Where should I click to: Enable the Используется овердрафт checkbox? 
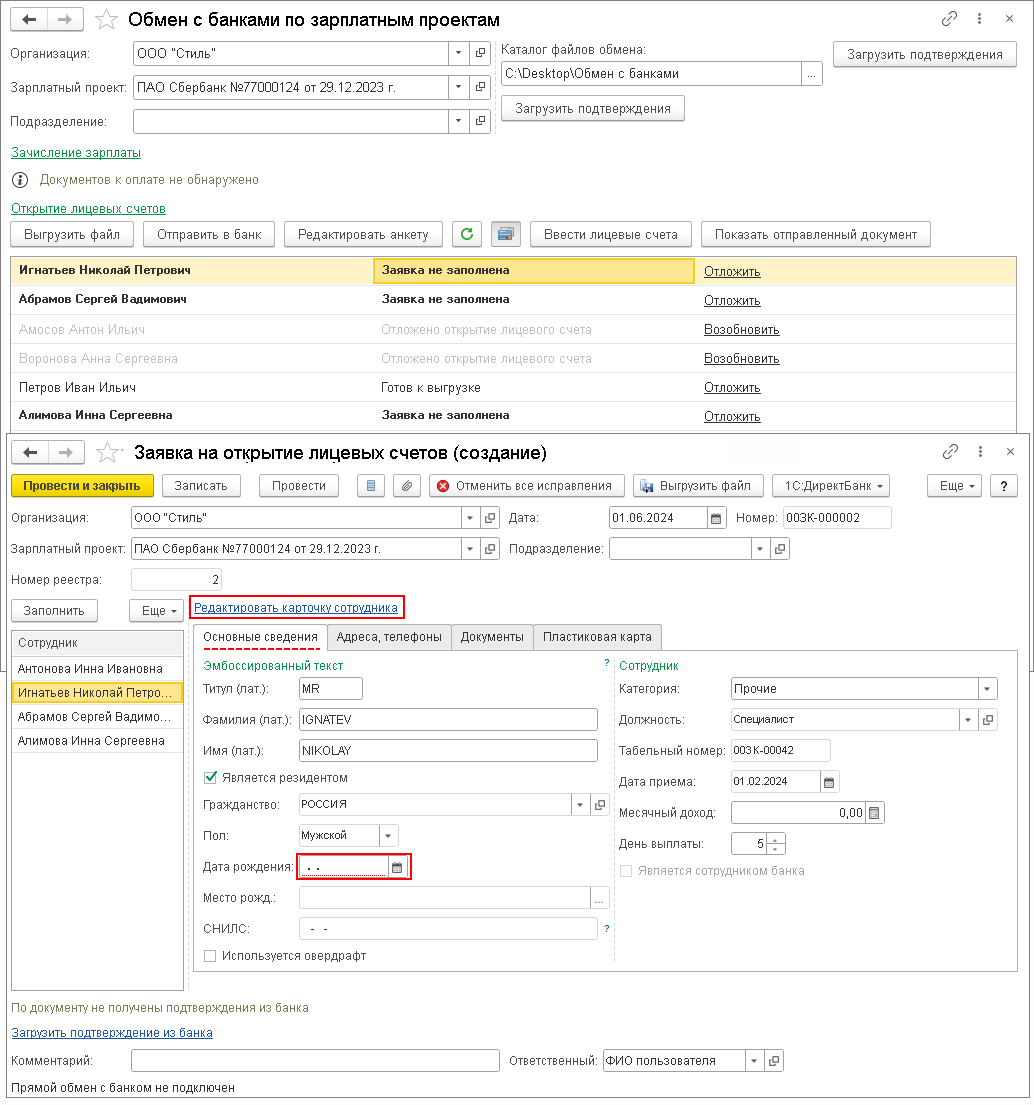tap(210, 956)
